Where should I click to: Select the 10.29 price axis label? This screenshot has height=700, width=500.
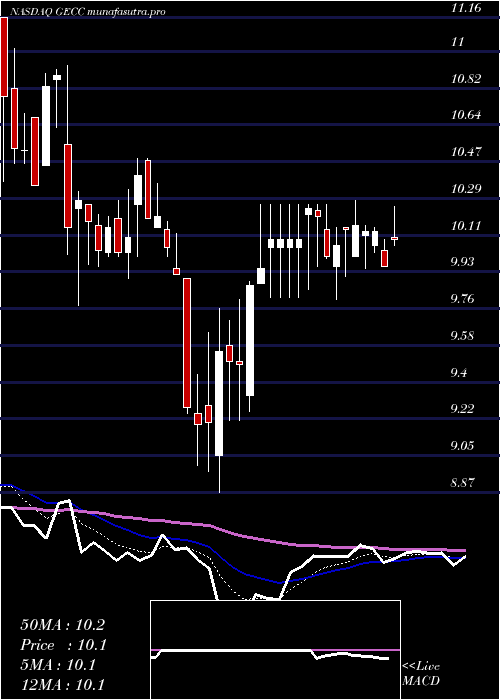[x=466, y=189]
